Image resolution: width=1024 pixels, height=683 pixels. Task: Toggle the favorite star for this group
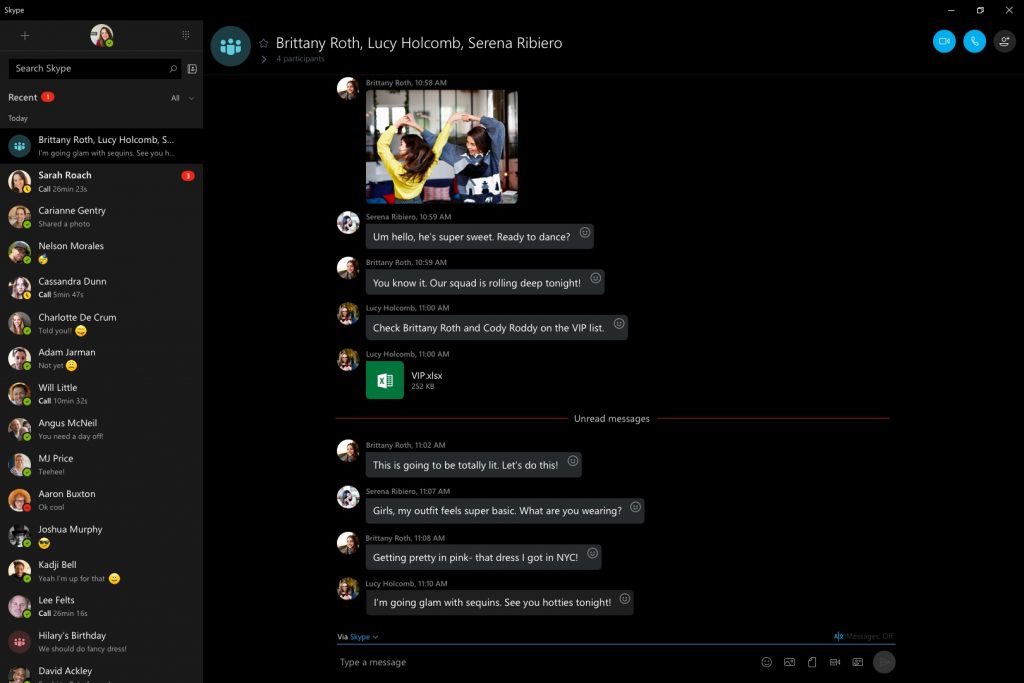pos(262,42)
